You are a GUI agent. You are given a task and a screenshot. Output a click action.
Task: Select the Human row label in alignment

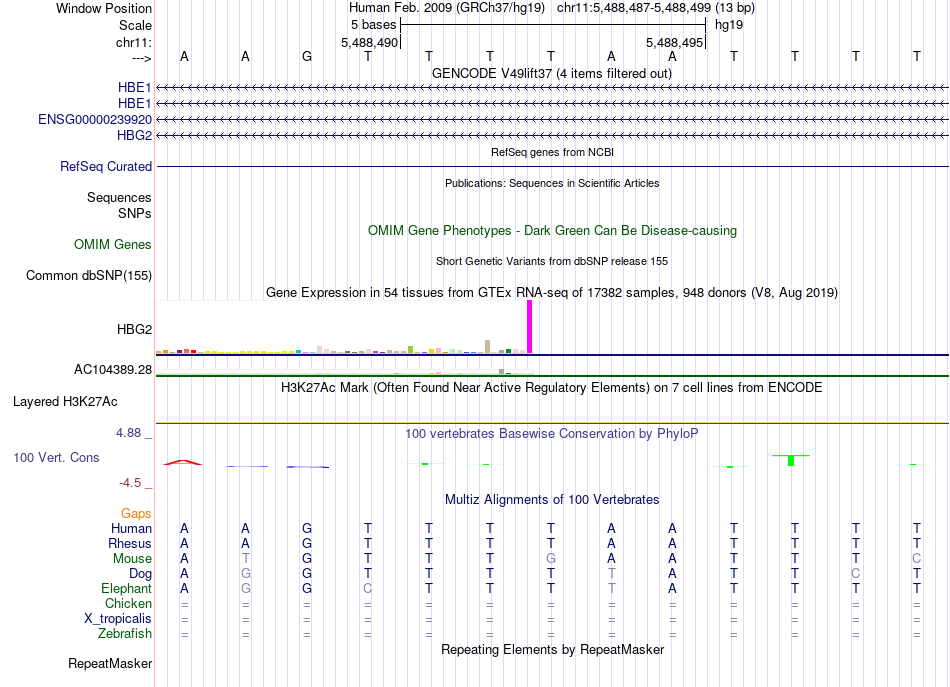[x=131, y=528]
